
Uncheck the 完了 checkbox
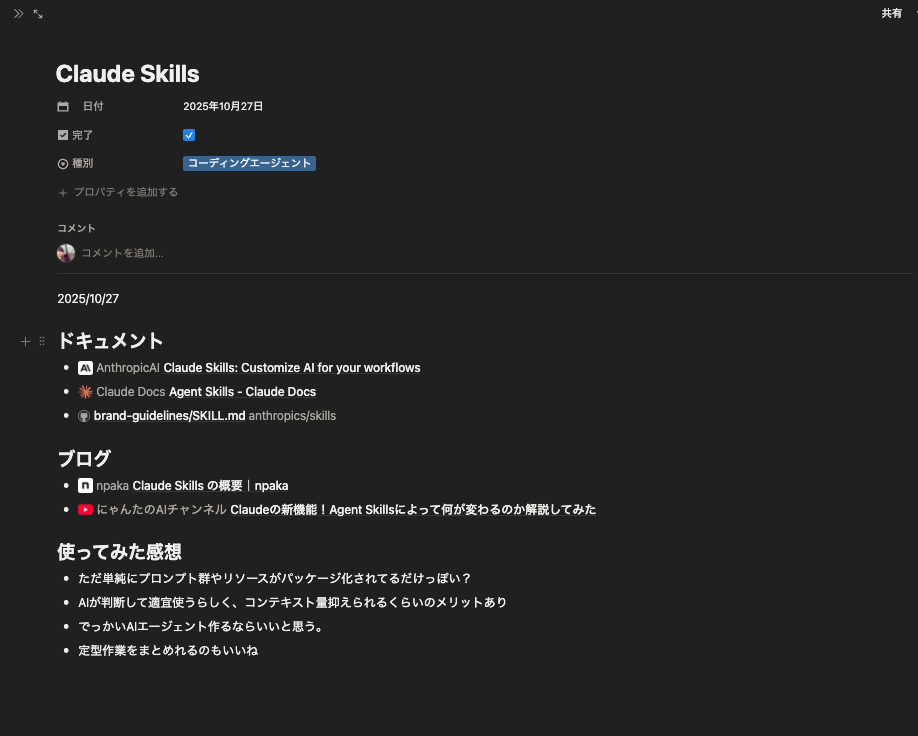coord(189,135)
